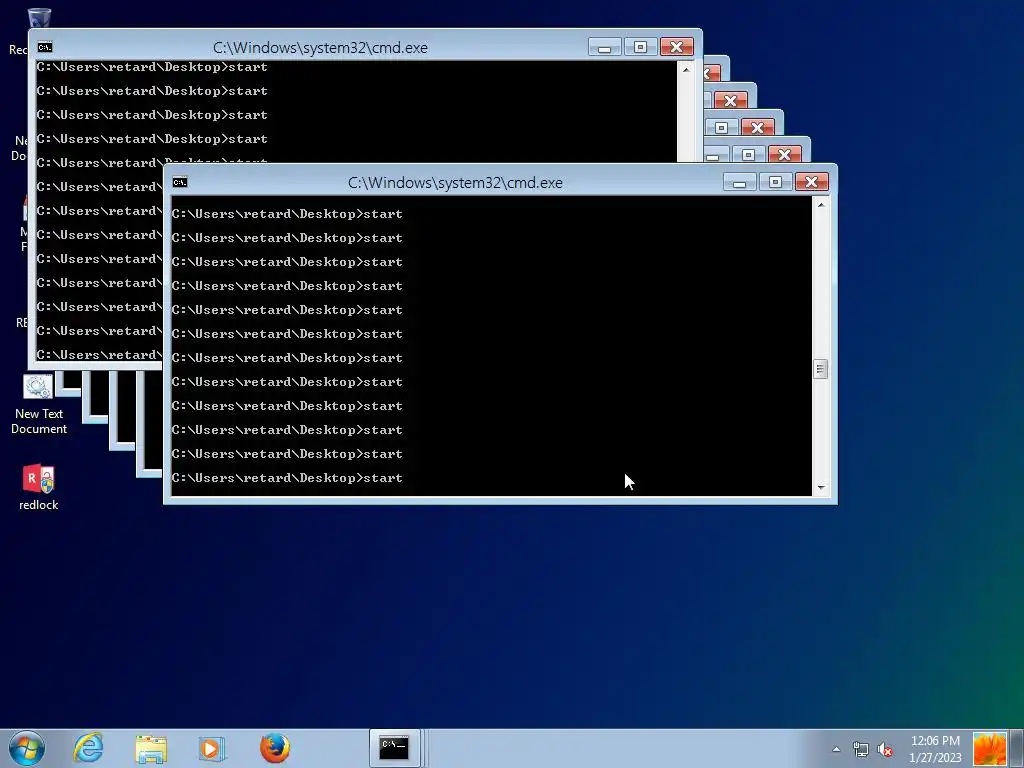Click the network icon in system tray

coord(861,749)
